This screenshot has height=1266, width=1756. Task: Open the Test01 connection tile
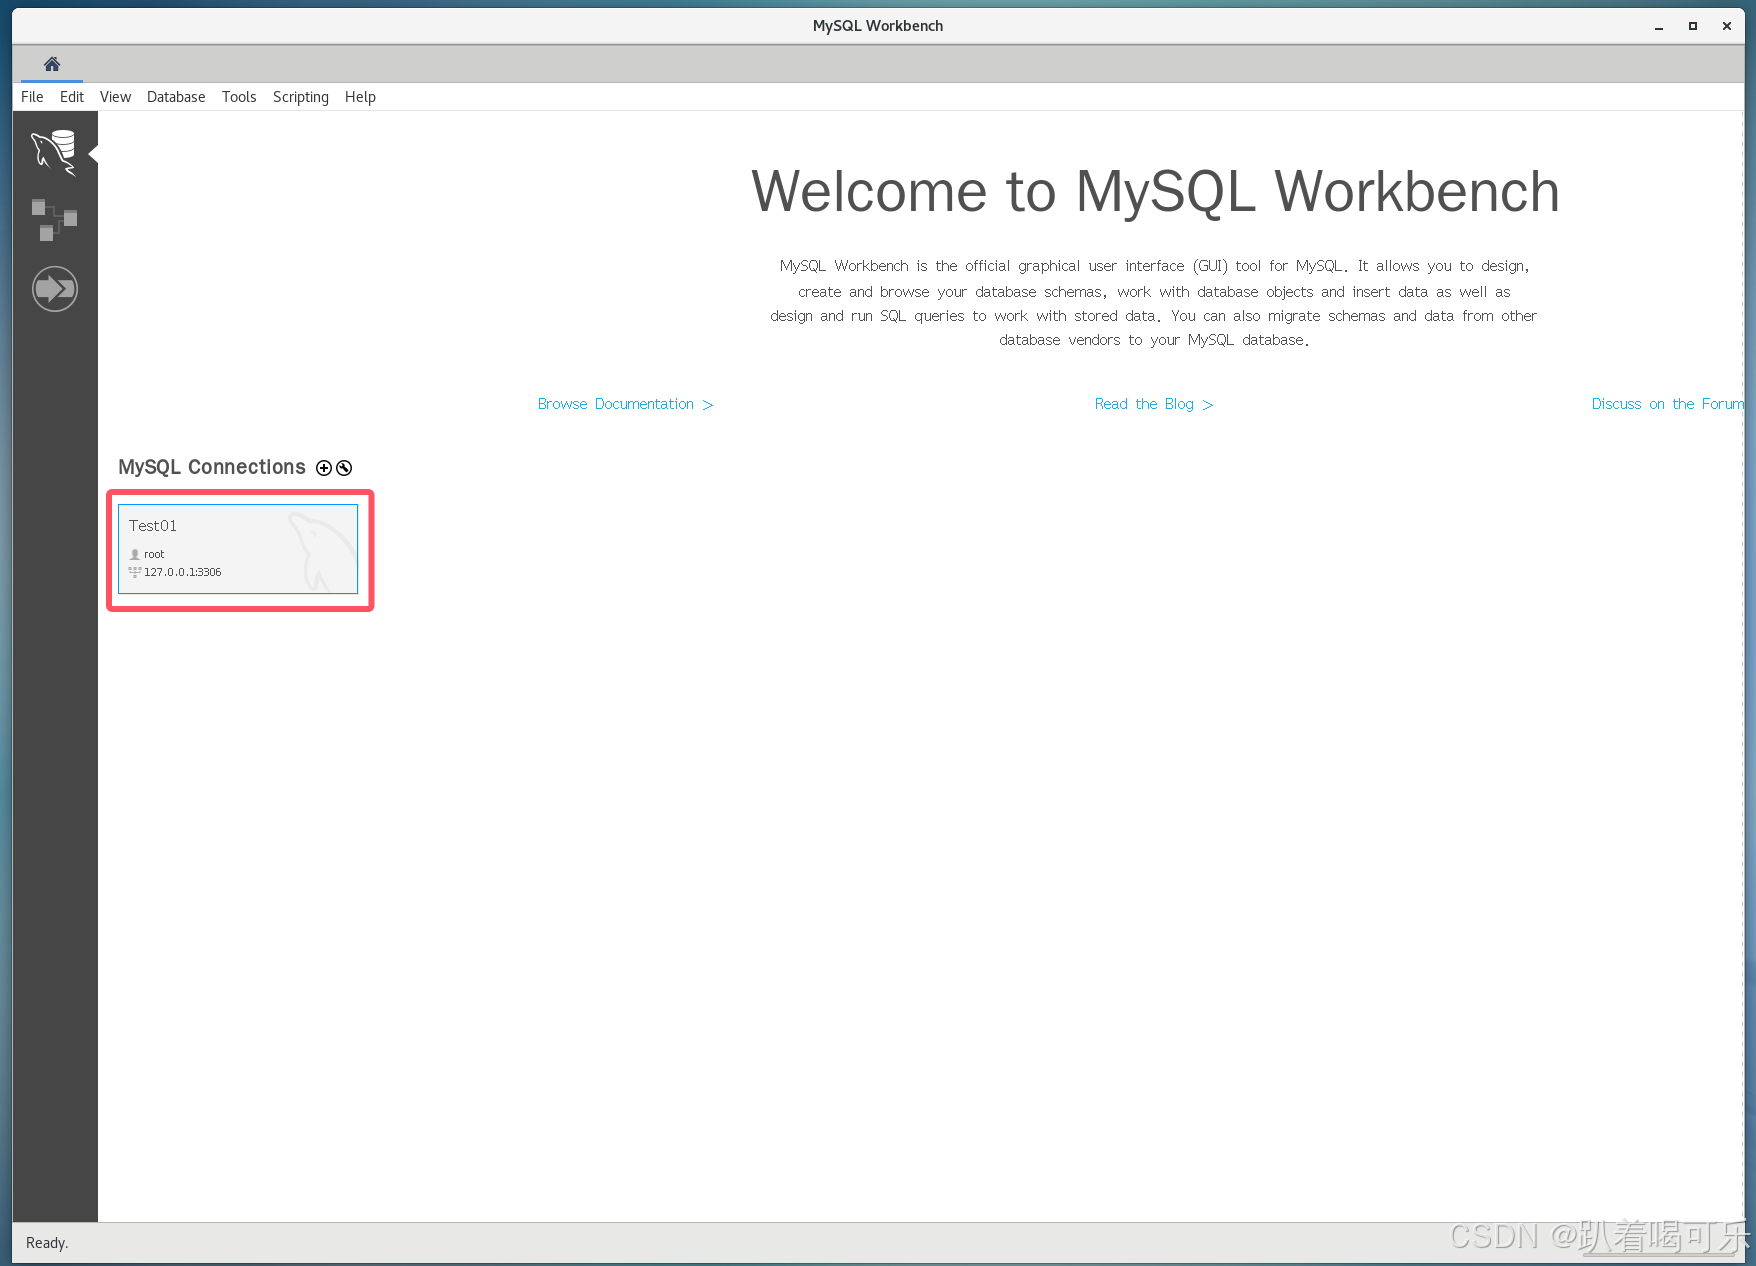tap(238, 549)
